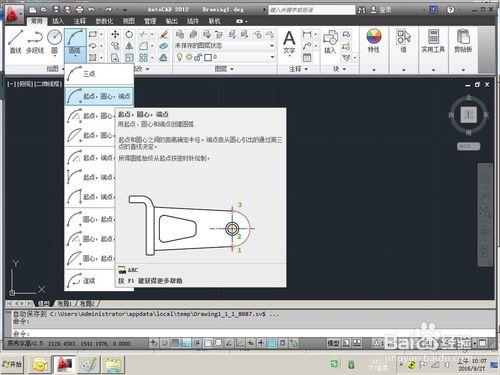Select the Rectangle tool in draw panel
This screenshot has height=375, width=500.
93,34
